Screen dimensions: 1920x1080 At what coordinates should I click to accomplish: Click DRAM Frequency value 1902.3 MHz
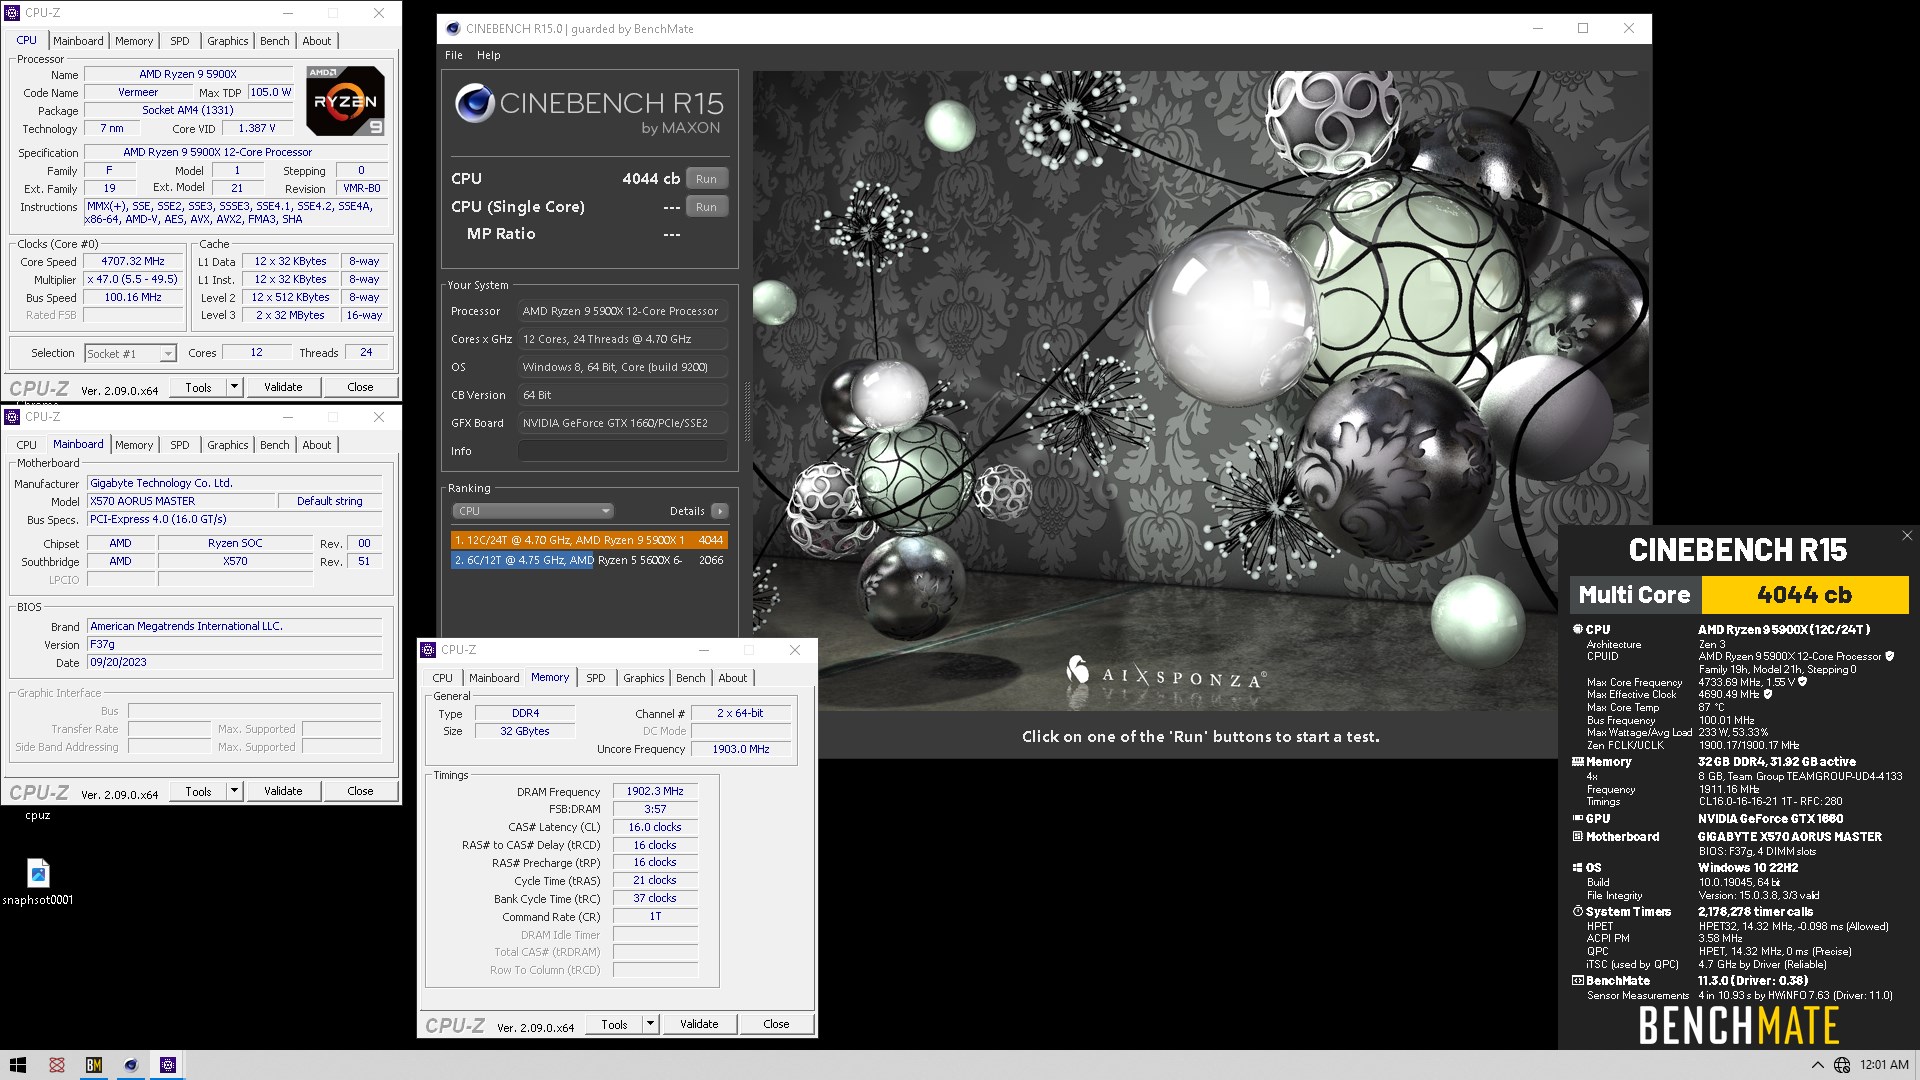(x=655, y=791)
